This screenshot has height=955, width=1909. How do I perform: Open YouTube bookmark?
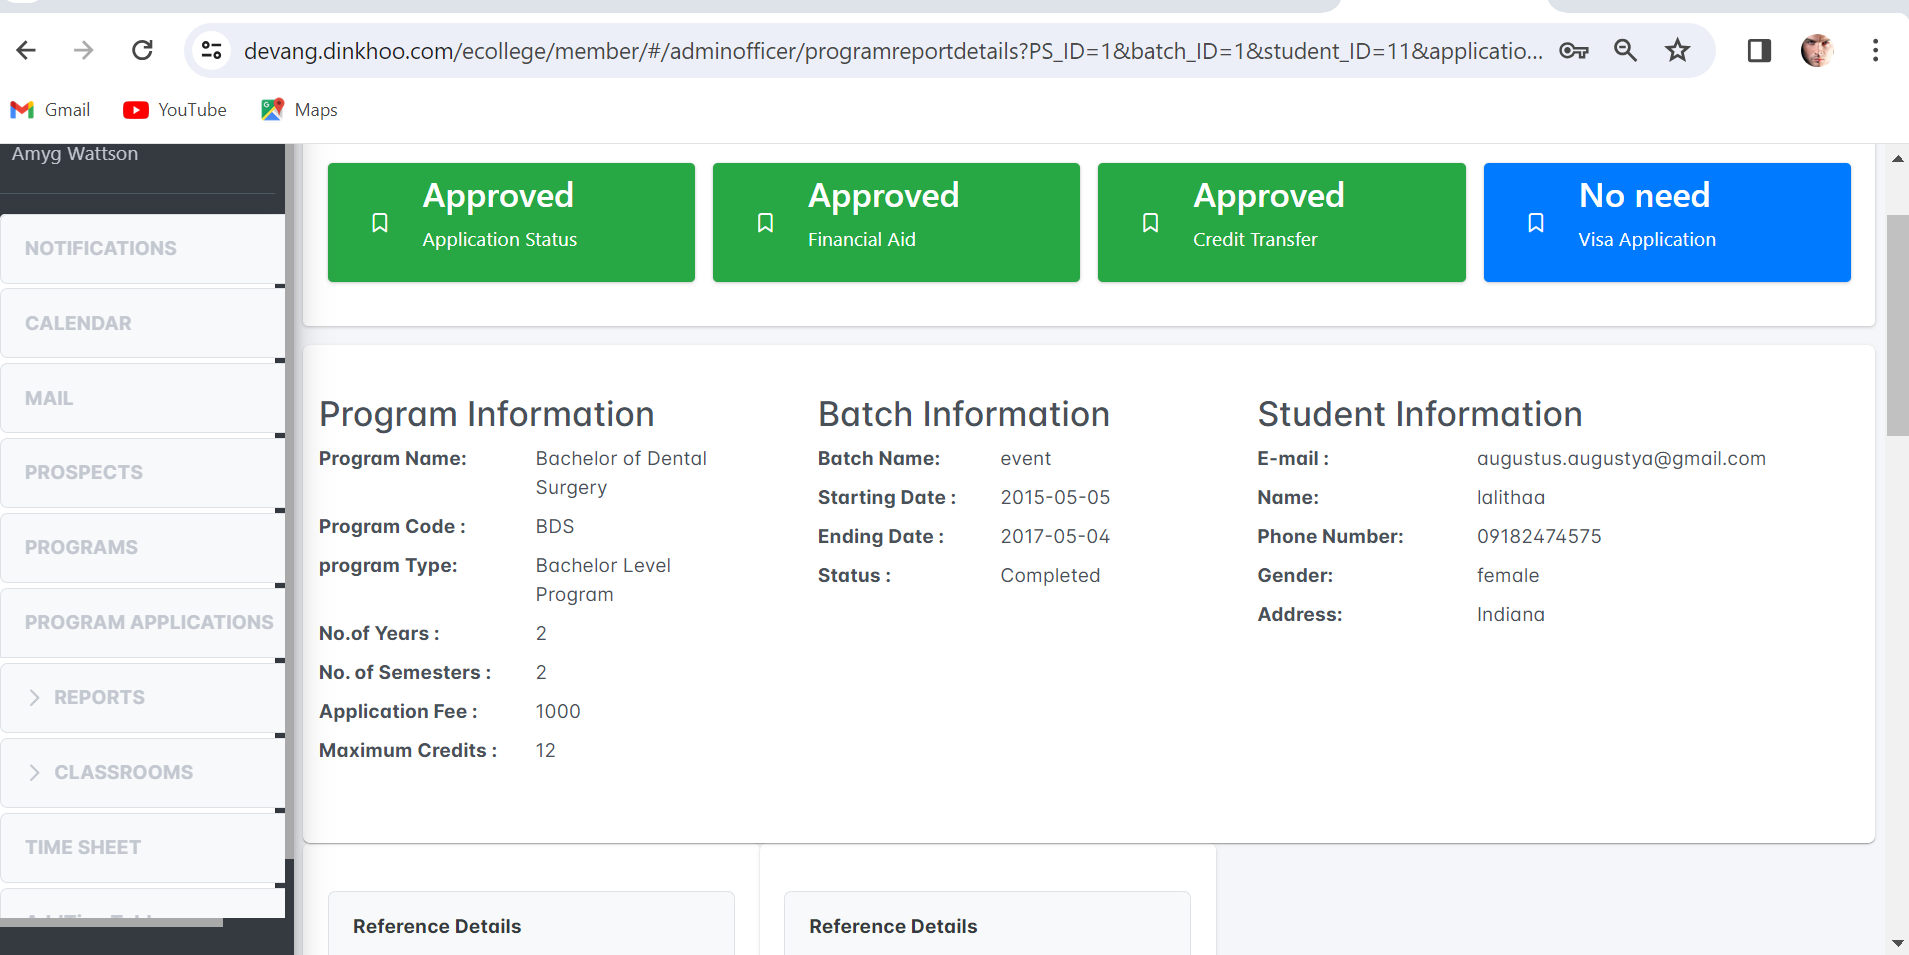[175, 110]
